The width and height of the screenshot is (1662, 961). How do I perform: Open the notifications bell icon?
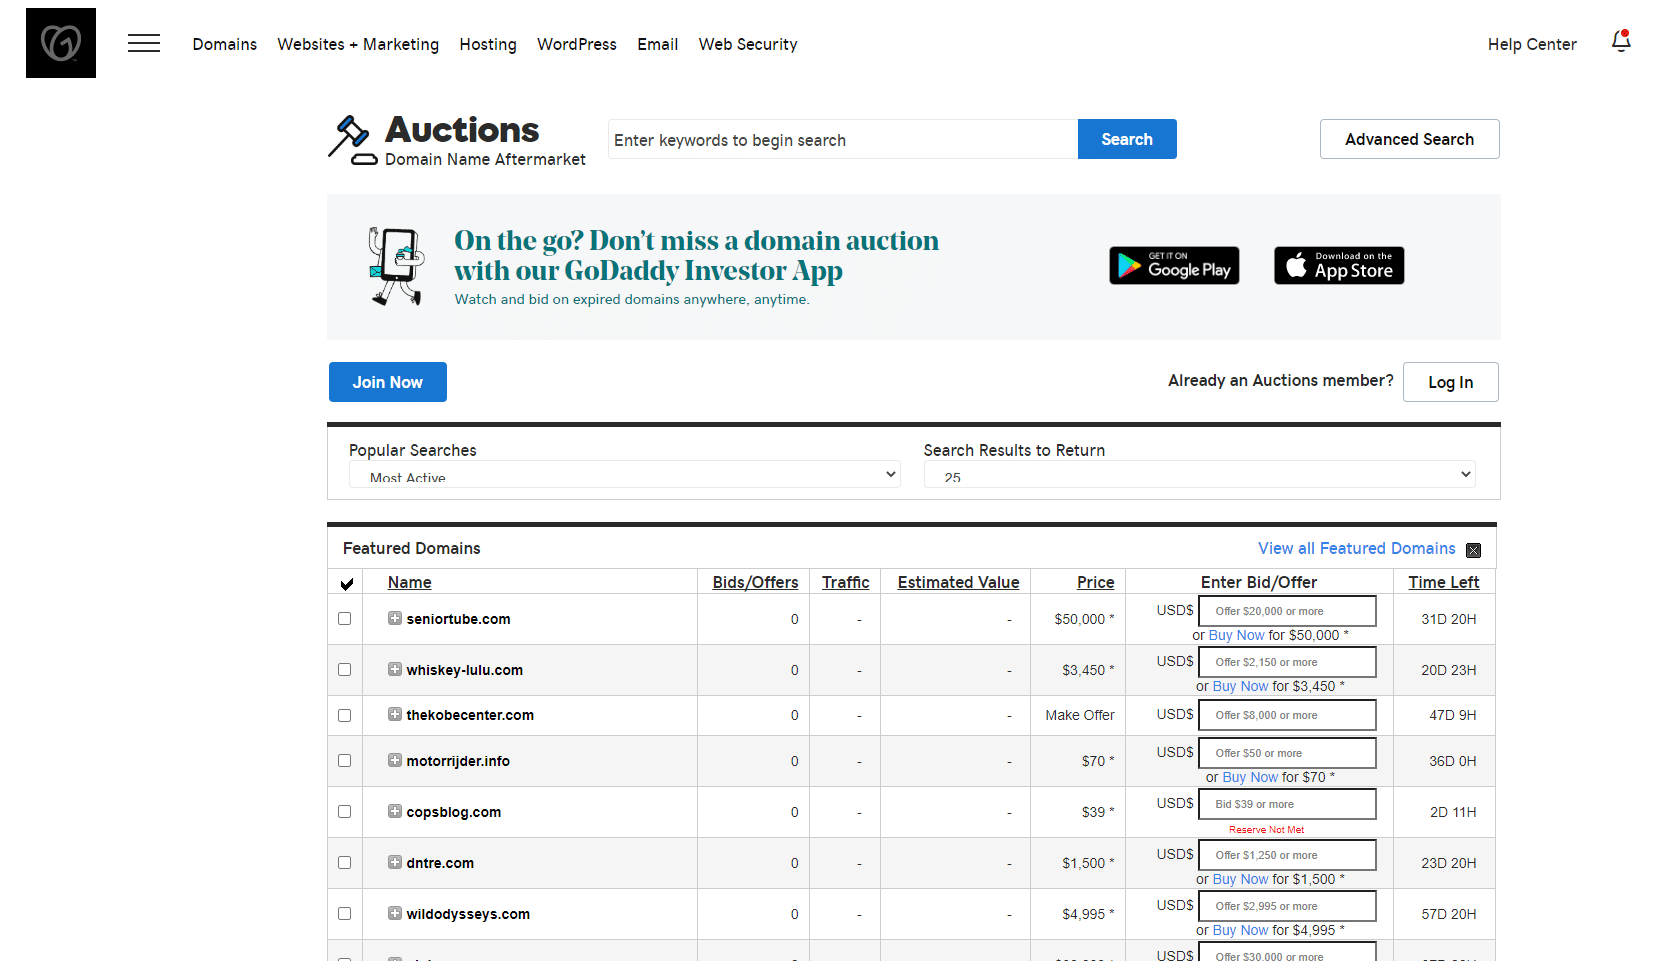coord(1621,41)
